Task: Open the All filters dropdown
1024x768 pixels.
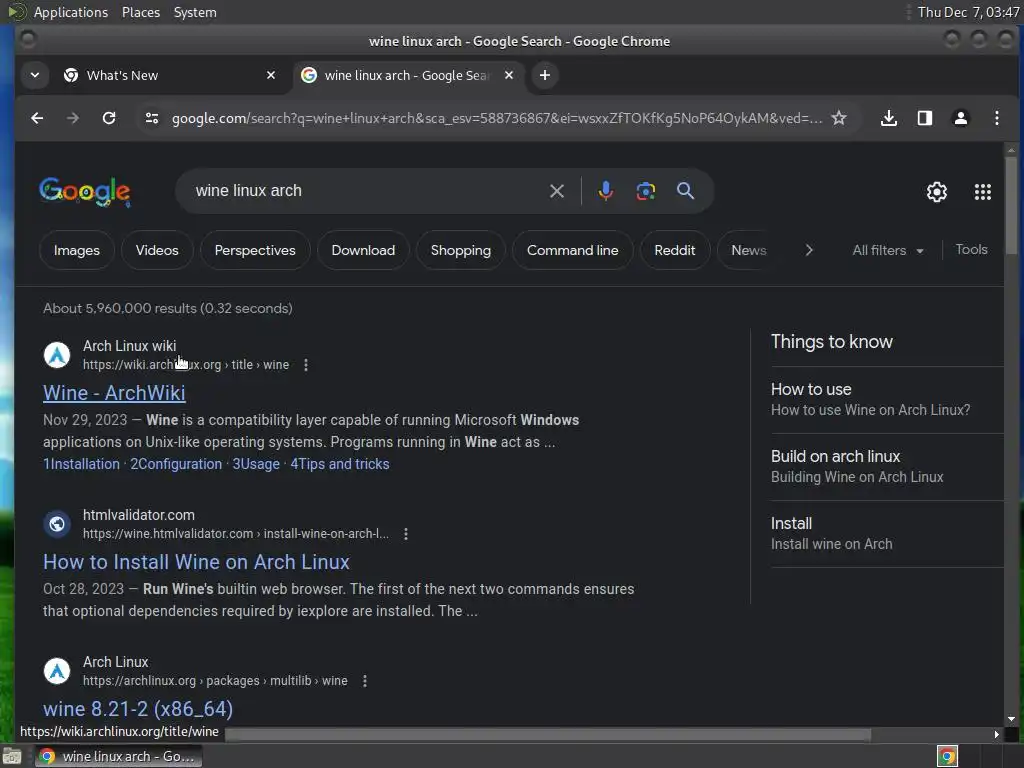Action: [888, 250]
